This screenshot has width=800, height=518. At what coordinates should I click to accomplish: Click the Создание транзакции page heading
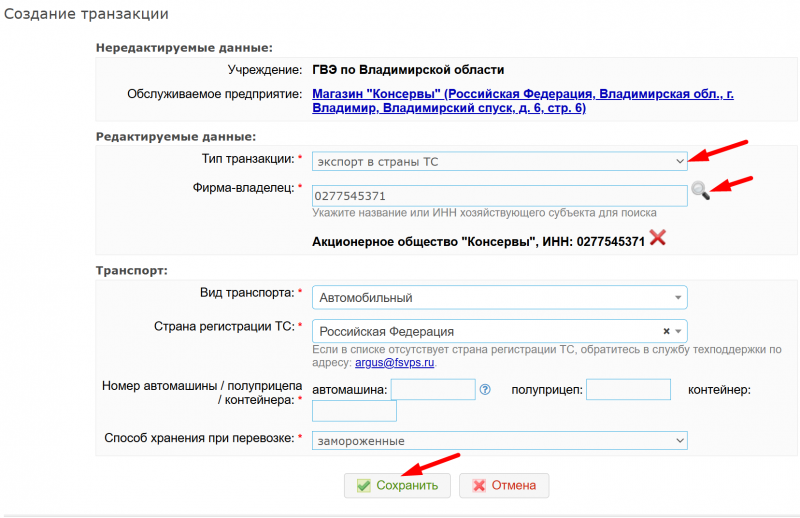(88, 14)
